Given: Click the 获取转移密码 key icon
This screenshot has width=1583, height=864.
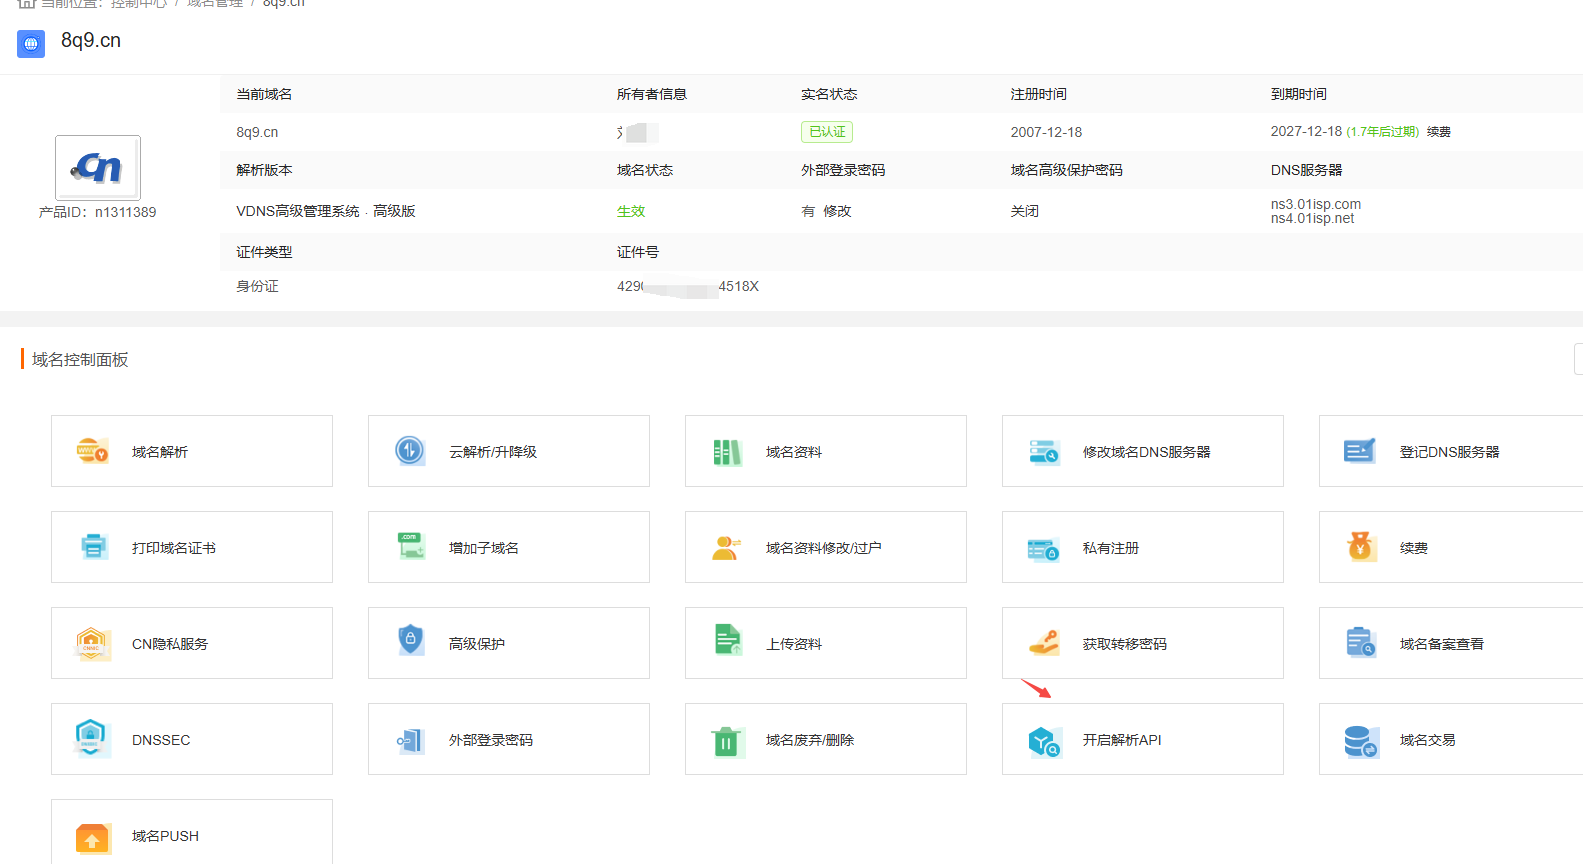Looking at the screenshot, I should pyautogui.click(x=1044, y=643).
